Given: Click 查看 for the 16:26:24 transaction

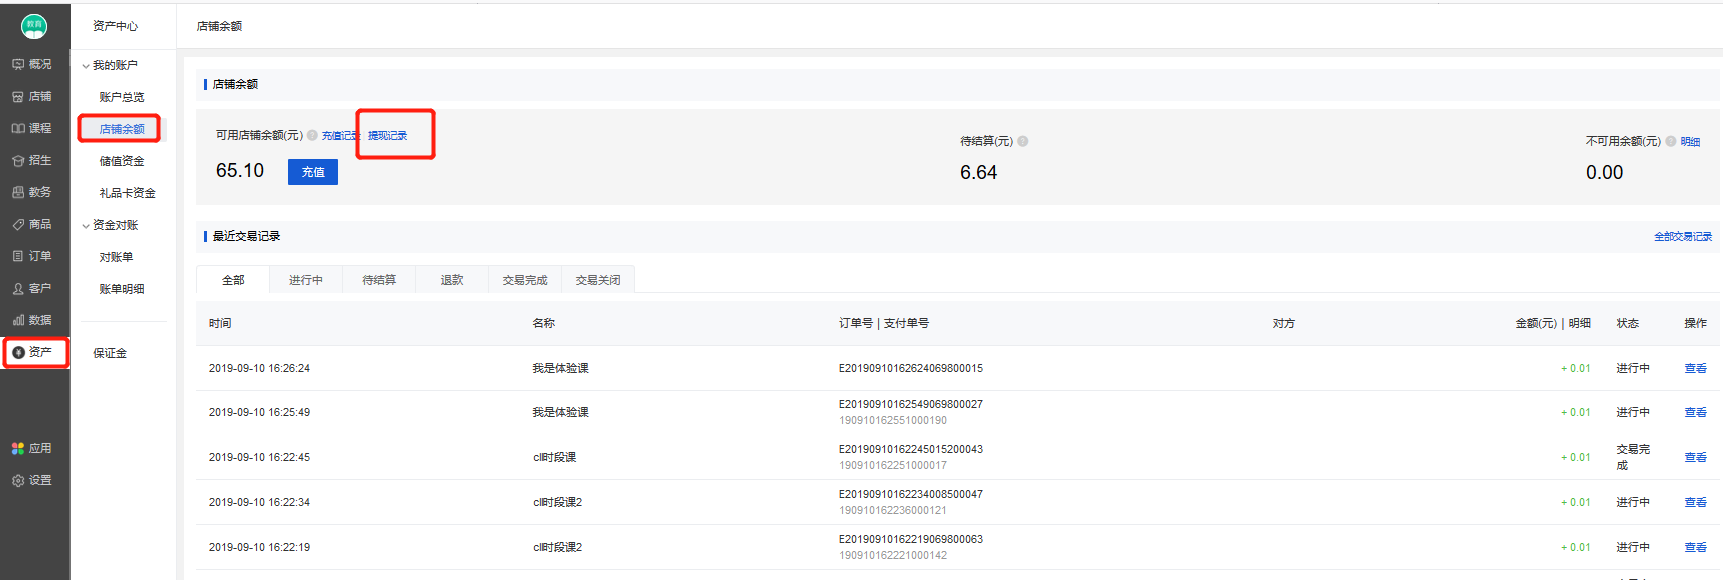Looking at the screenshot, I should [x=1695, y=369].
